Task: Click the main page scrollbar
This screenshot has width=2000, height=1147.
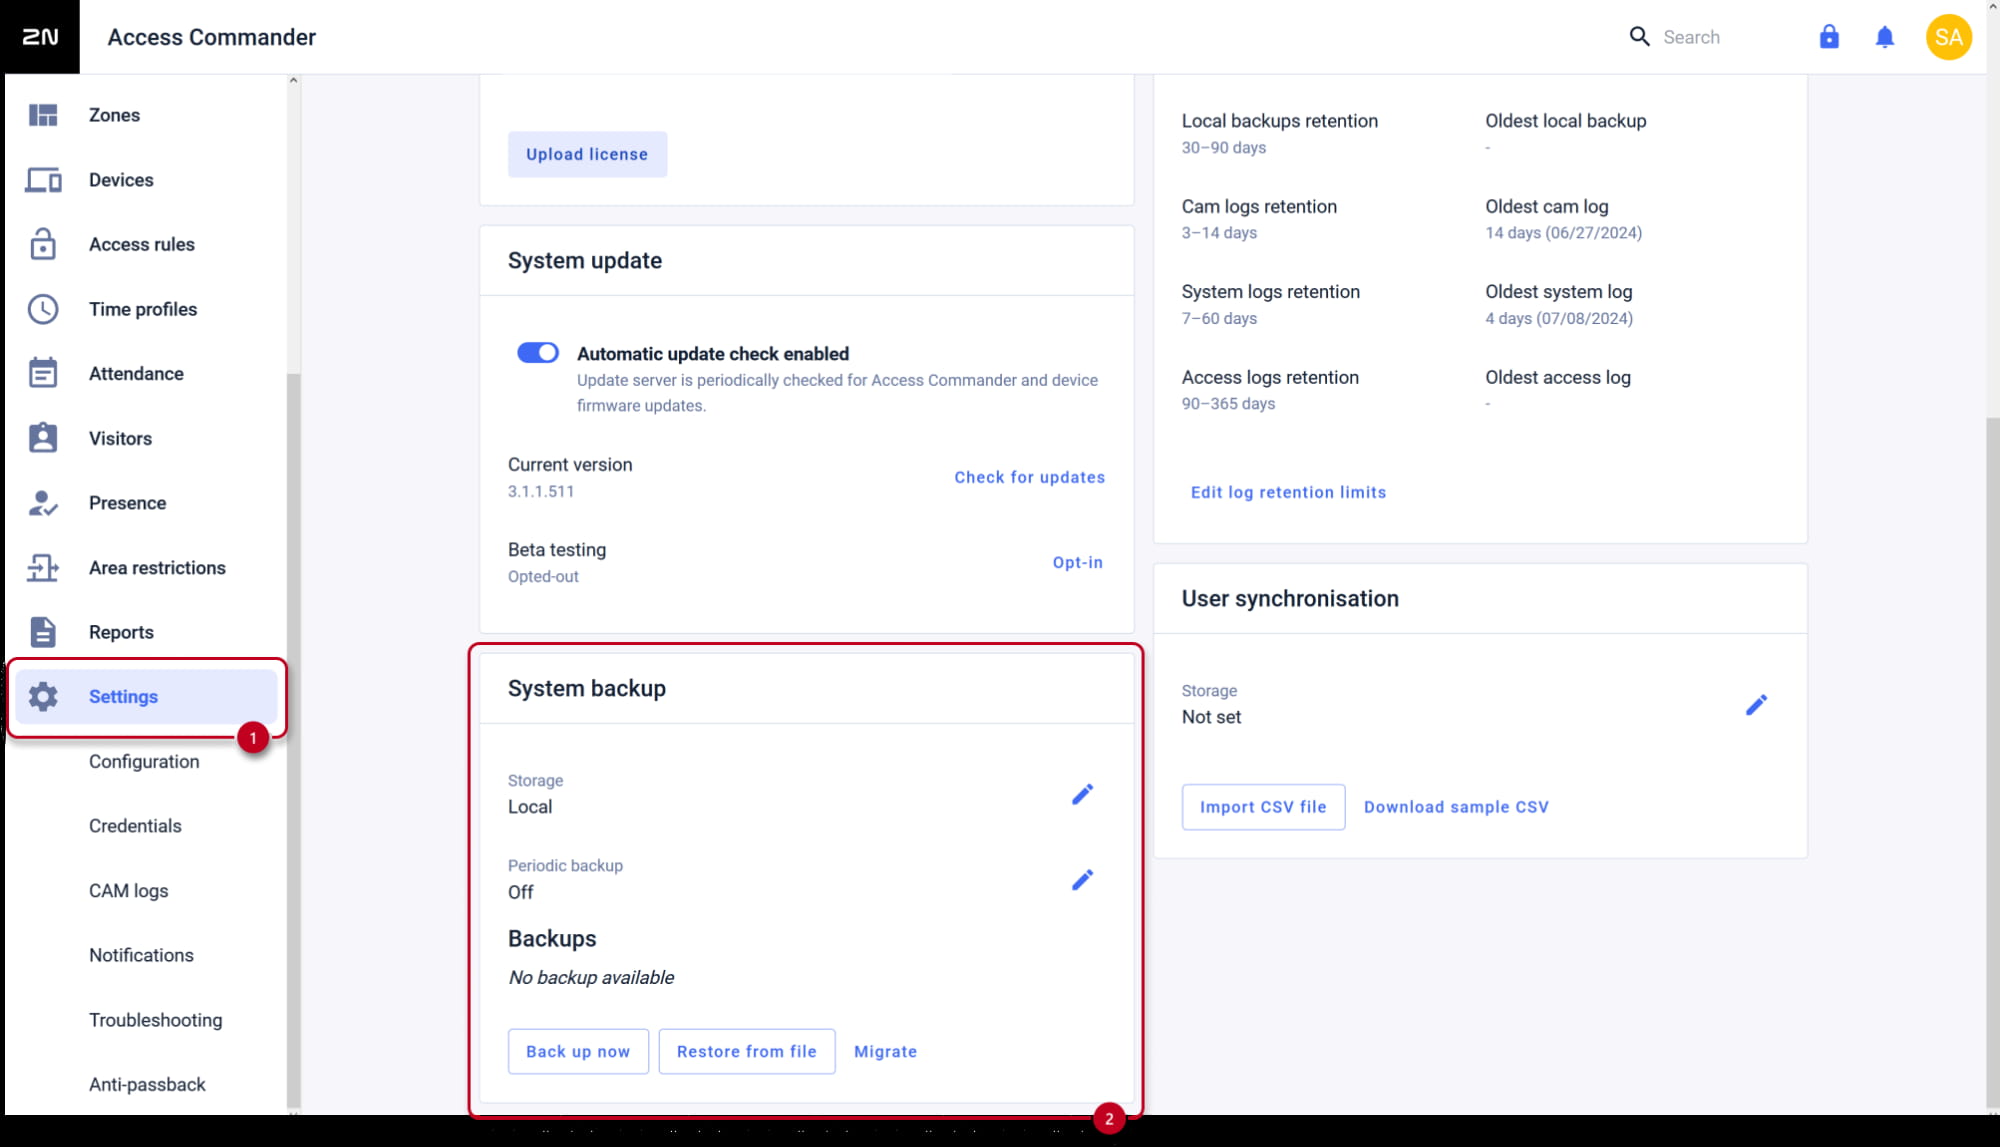Action: pos(1993,760)
